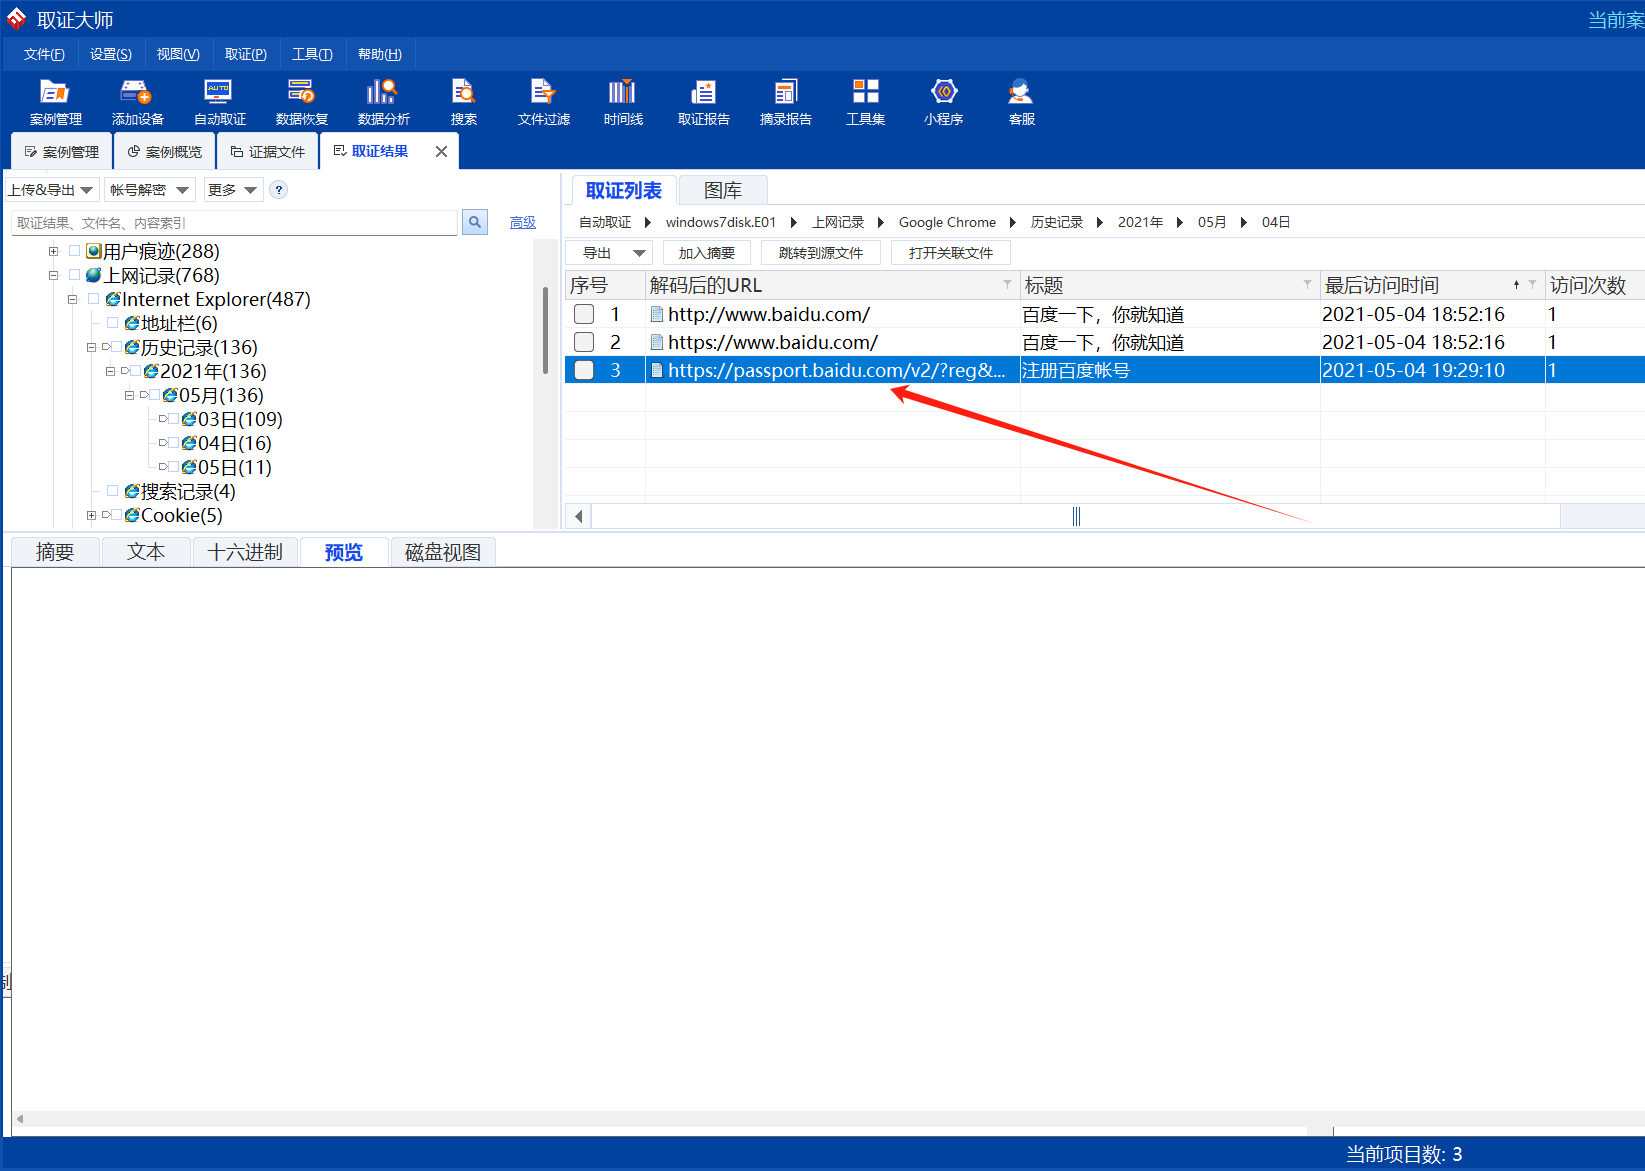Open the 摘录报告 excerpt report icon
The height and width of the screenshot is (1171, 1645).
[785, 102]
